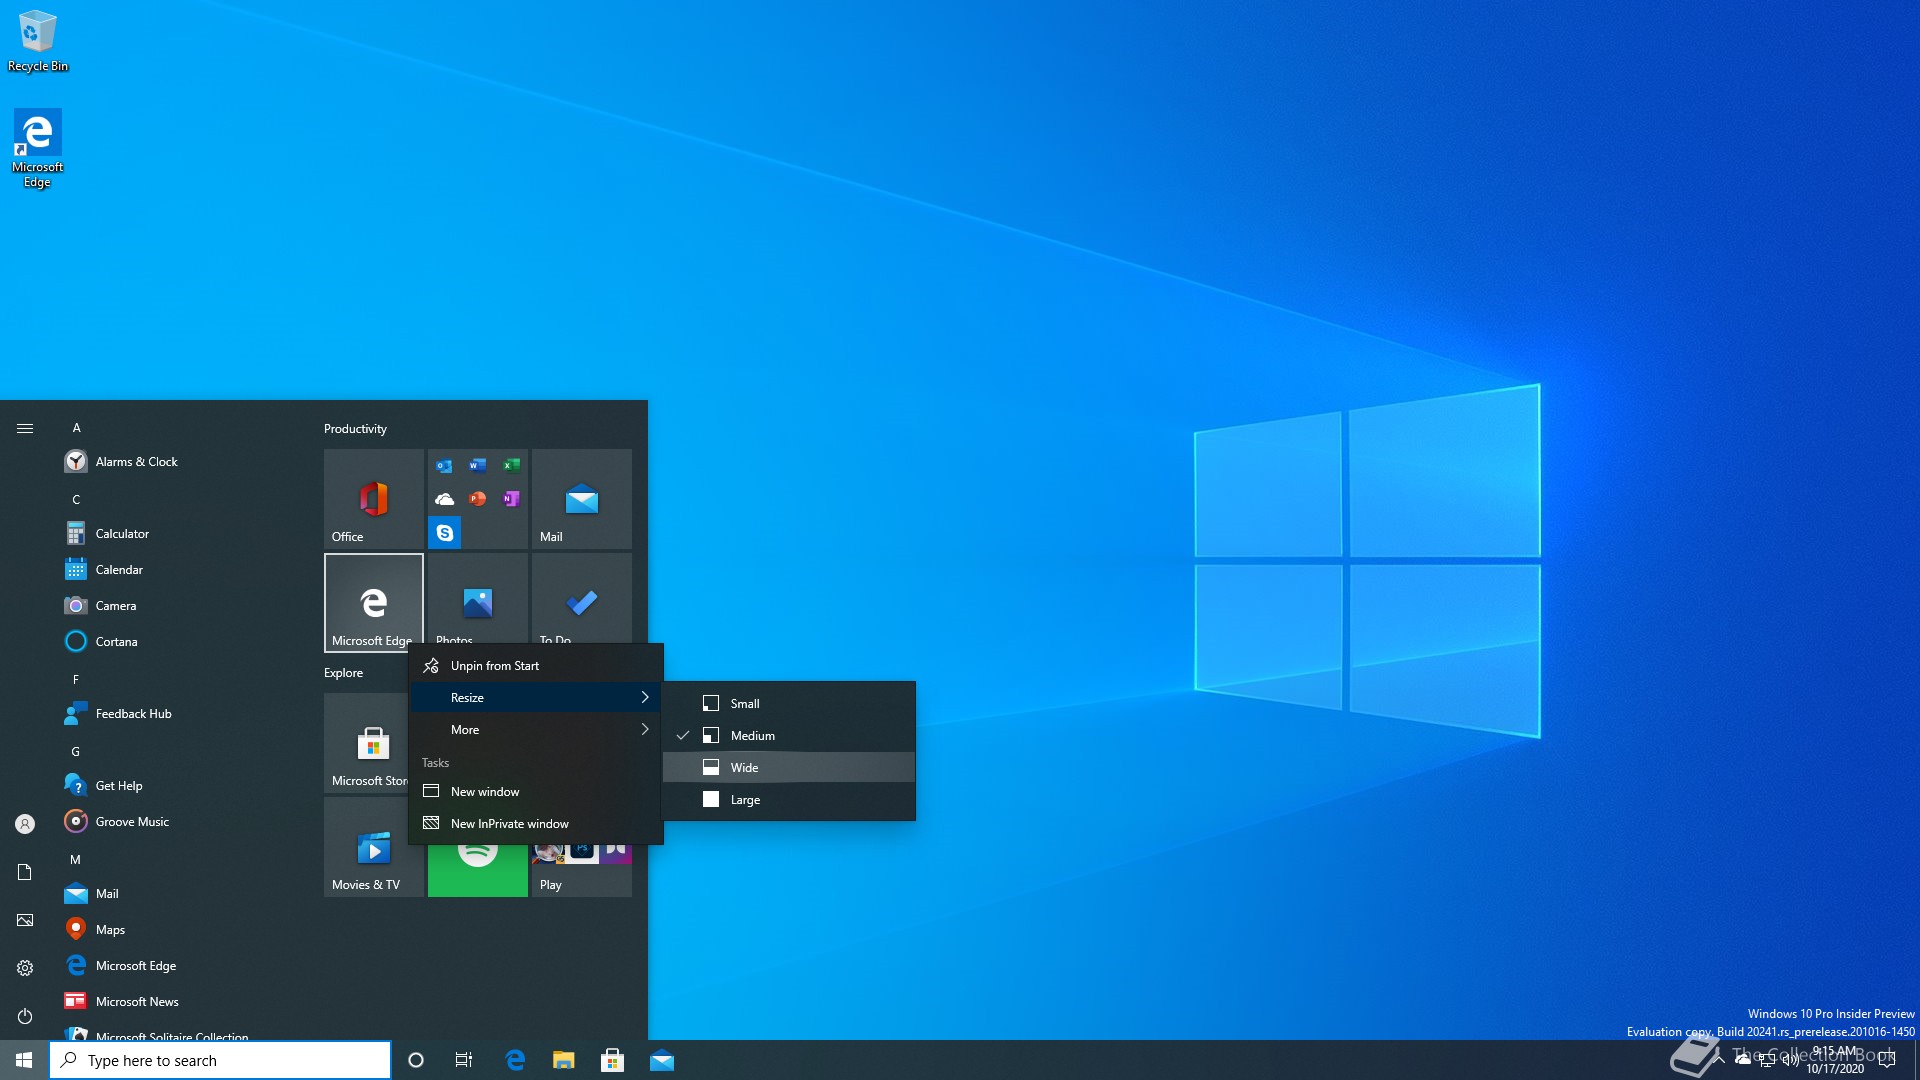Click the A letter header in app list

click(x=76, y=428)
